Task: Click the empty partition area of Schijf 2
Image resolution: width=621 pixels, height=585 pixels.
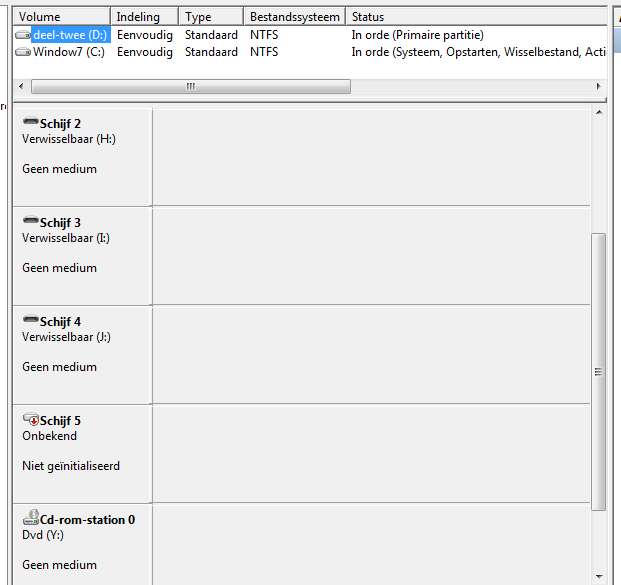Action: point(371,158)
